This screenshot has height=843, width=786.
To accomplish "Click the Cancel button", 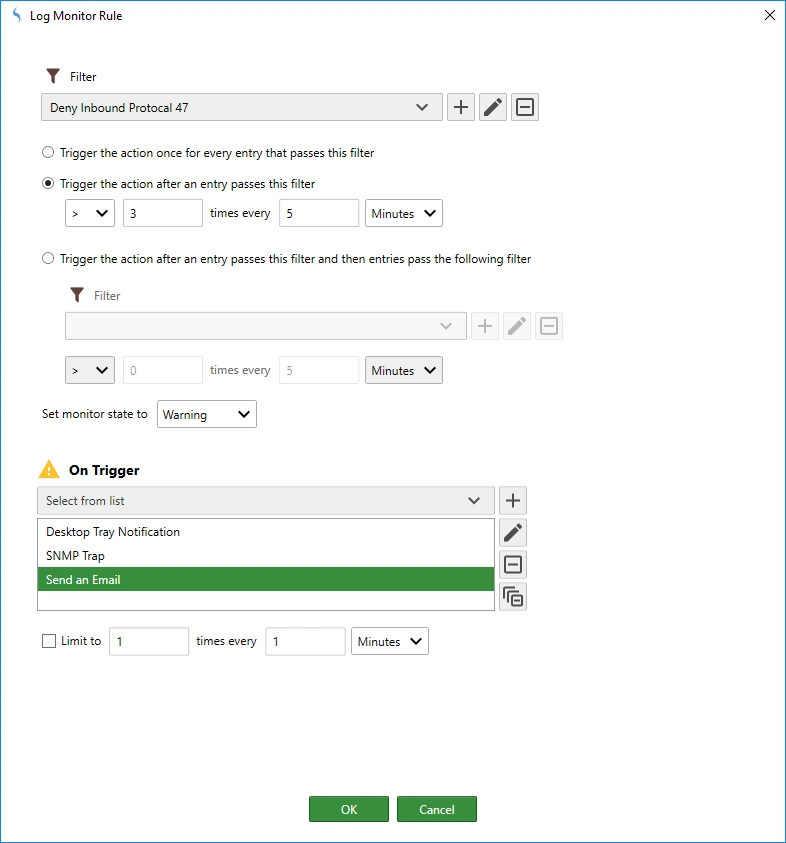I will tap(436, 810).
